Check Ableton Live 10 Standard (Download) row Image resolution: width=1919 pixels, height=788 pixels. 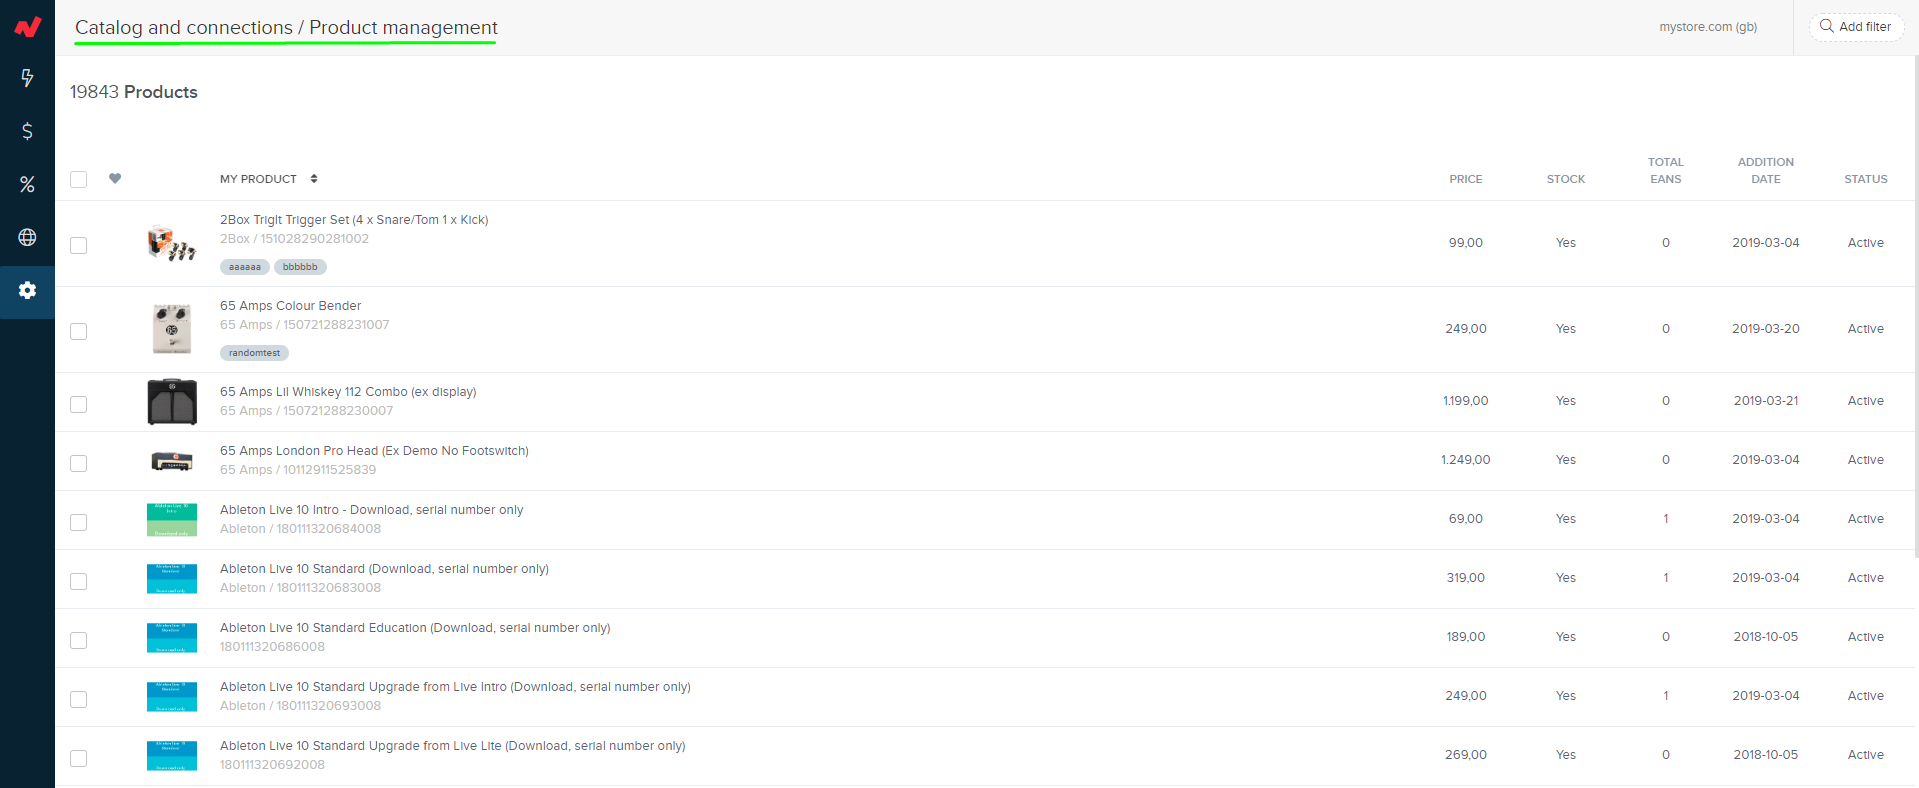point(79,581)
